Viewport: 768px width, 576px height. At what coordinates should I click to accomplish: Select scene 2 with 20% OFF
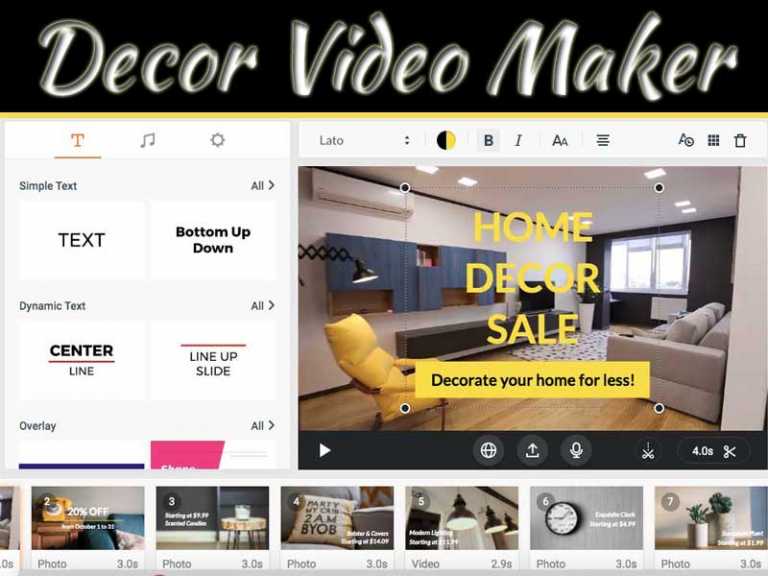[88, 518]
